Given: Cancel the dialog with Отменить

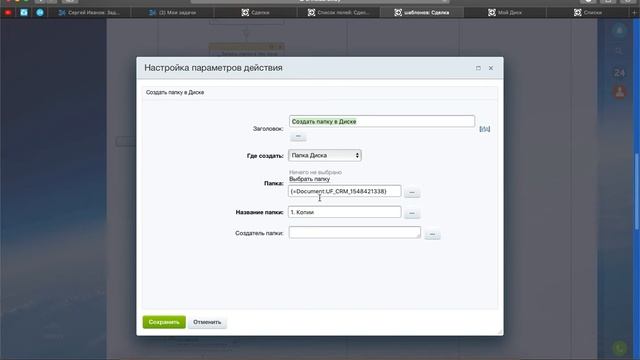Looking at the screenshot, I should tap(207, 322).
